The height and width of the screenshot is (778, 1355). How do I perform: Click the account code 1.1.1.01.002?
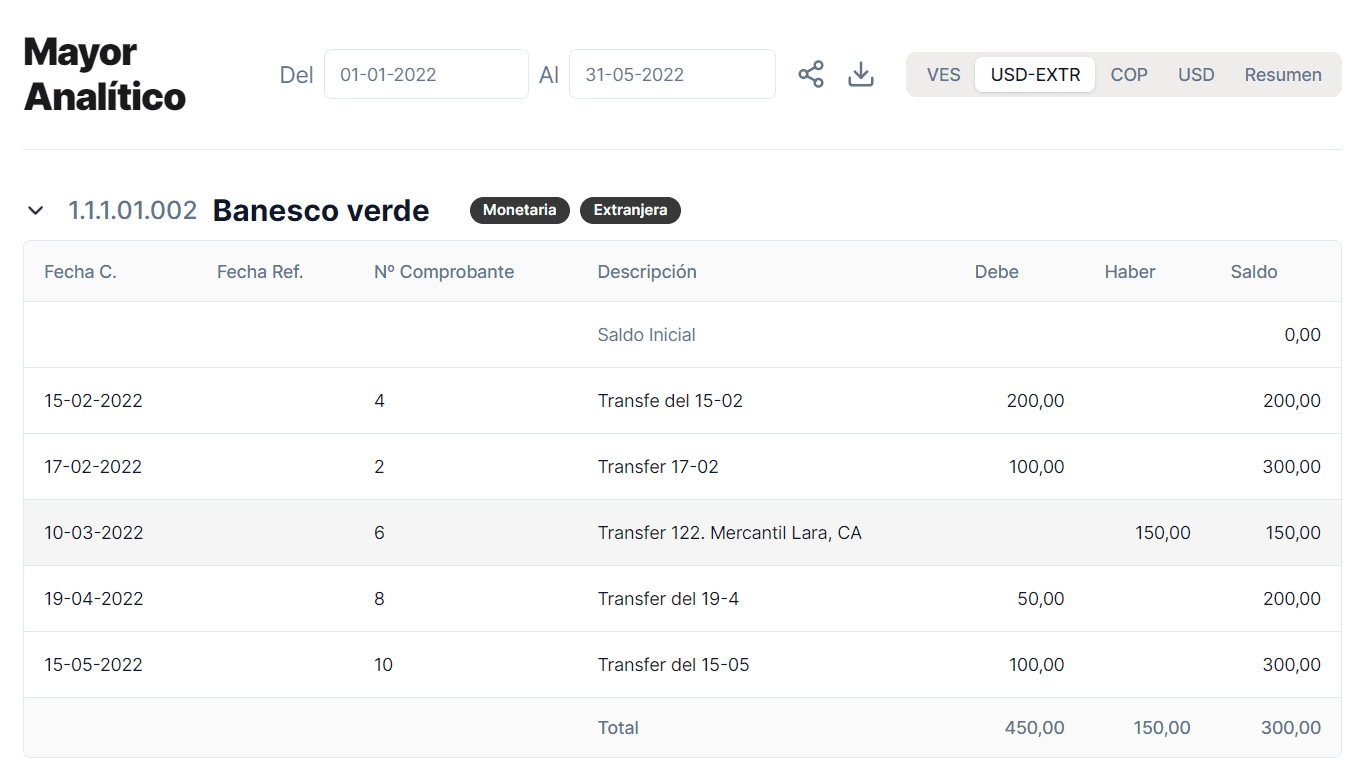click(x=132, y=210)
